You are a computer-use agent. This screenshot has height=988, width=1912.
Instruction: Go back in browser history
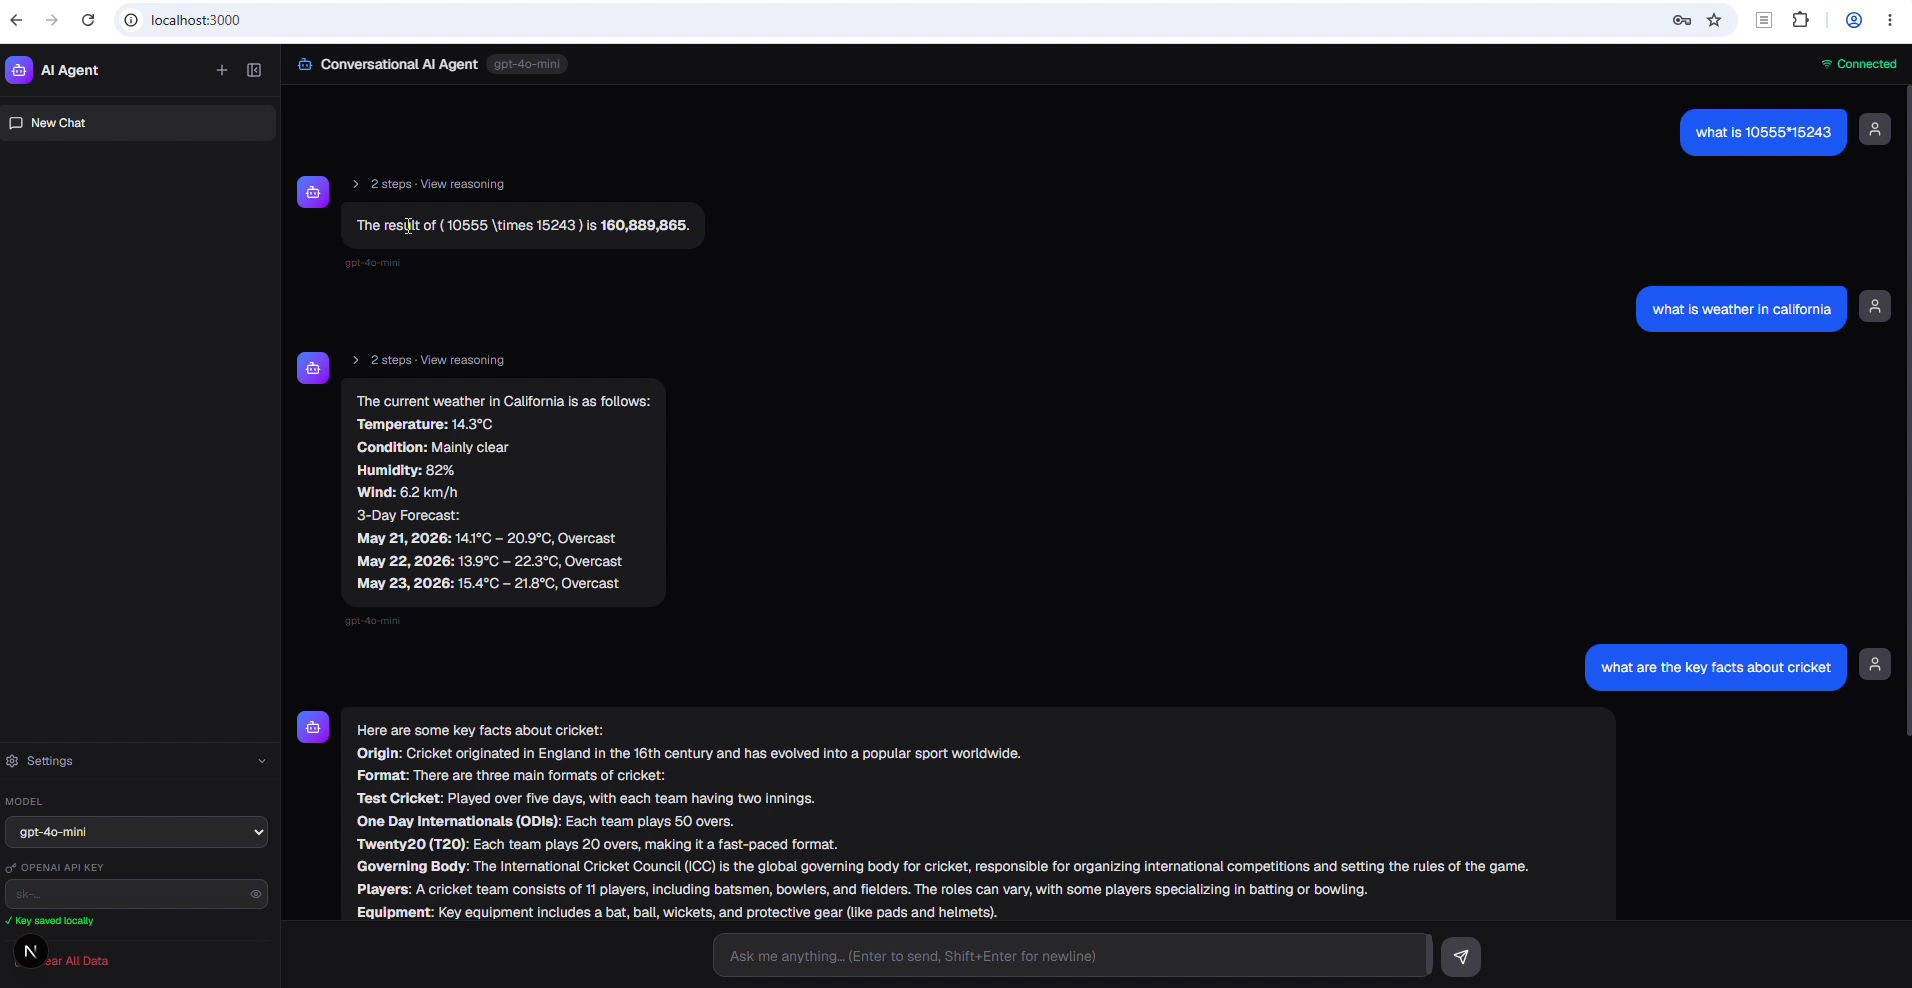(16, 20)
